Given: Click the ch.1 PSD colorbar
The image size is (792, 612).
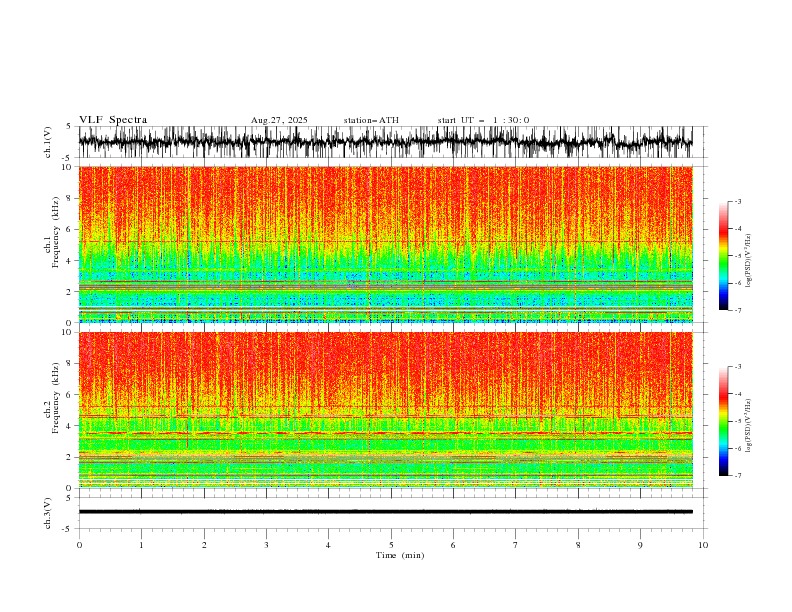Looking at the screenshot, I should (x=723, y=256).
